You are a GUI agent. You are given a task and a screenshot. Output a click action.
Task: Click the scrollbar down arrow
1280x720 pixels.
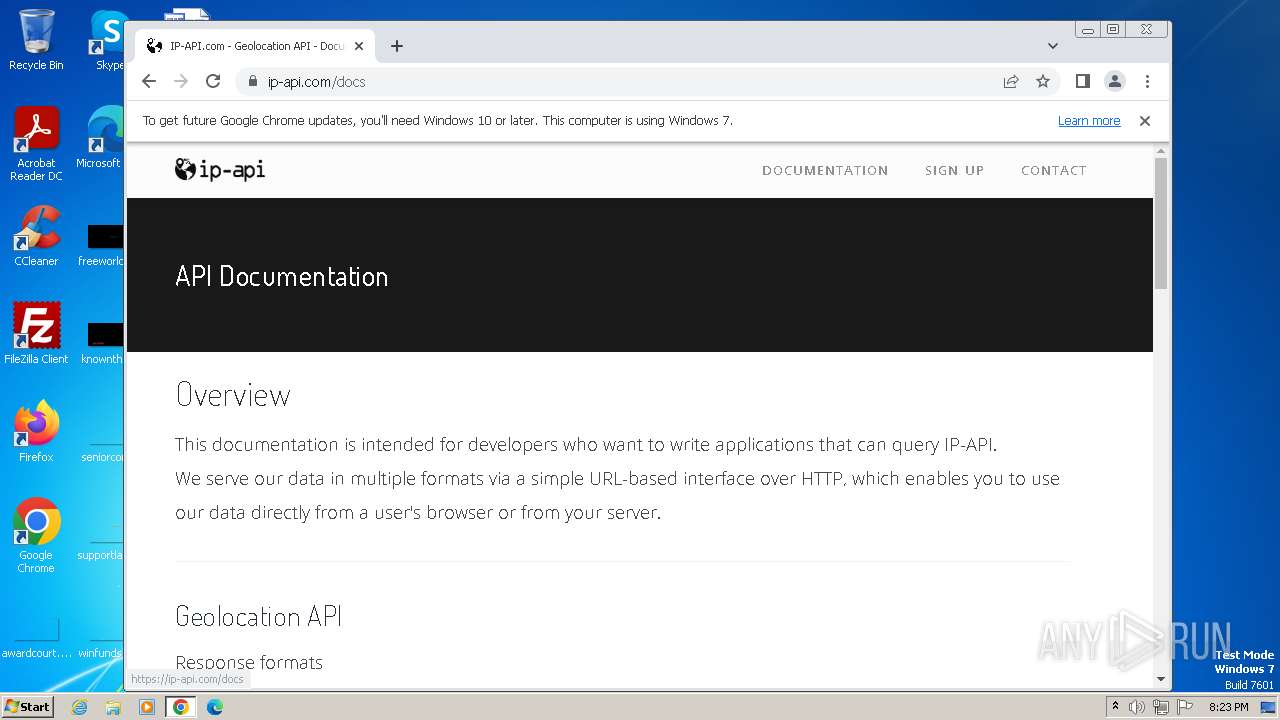(x=1160, y=679)
